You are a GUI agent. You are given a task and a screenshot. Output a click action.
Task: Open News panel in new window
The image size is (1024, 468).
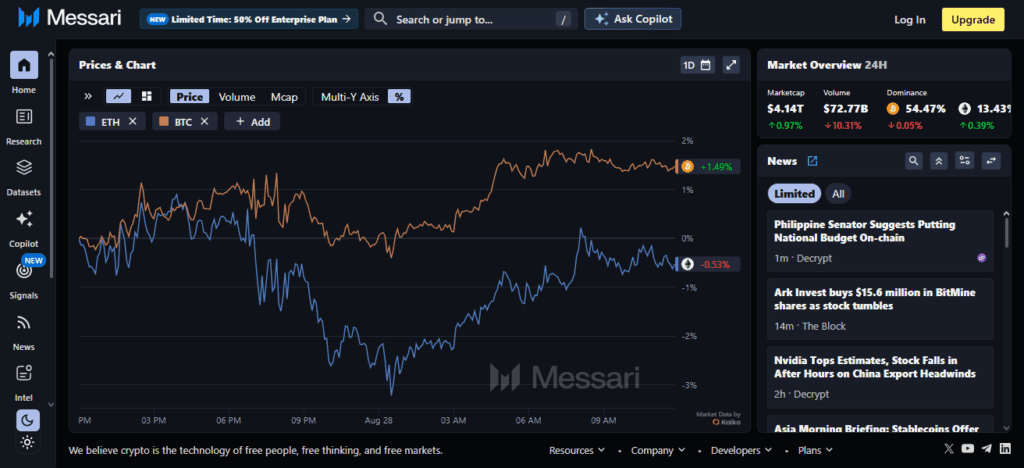(x=812, y=161)
